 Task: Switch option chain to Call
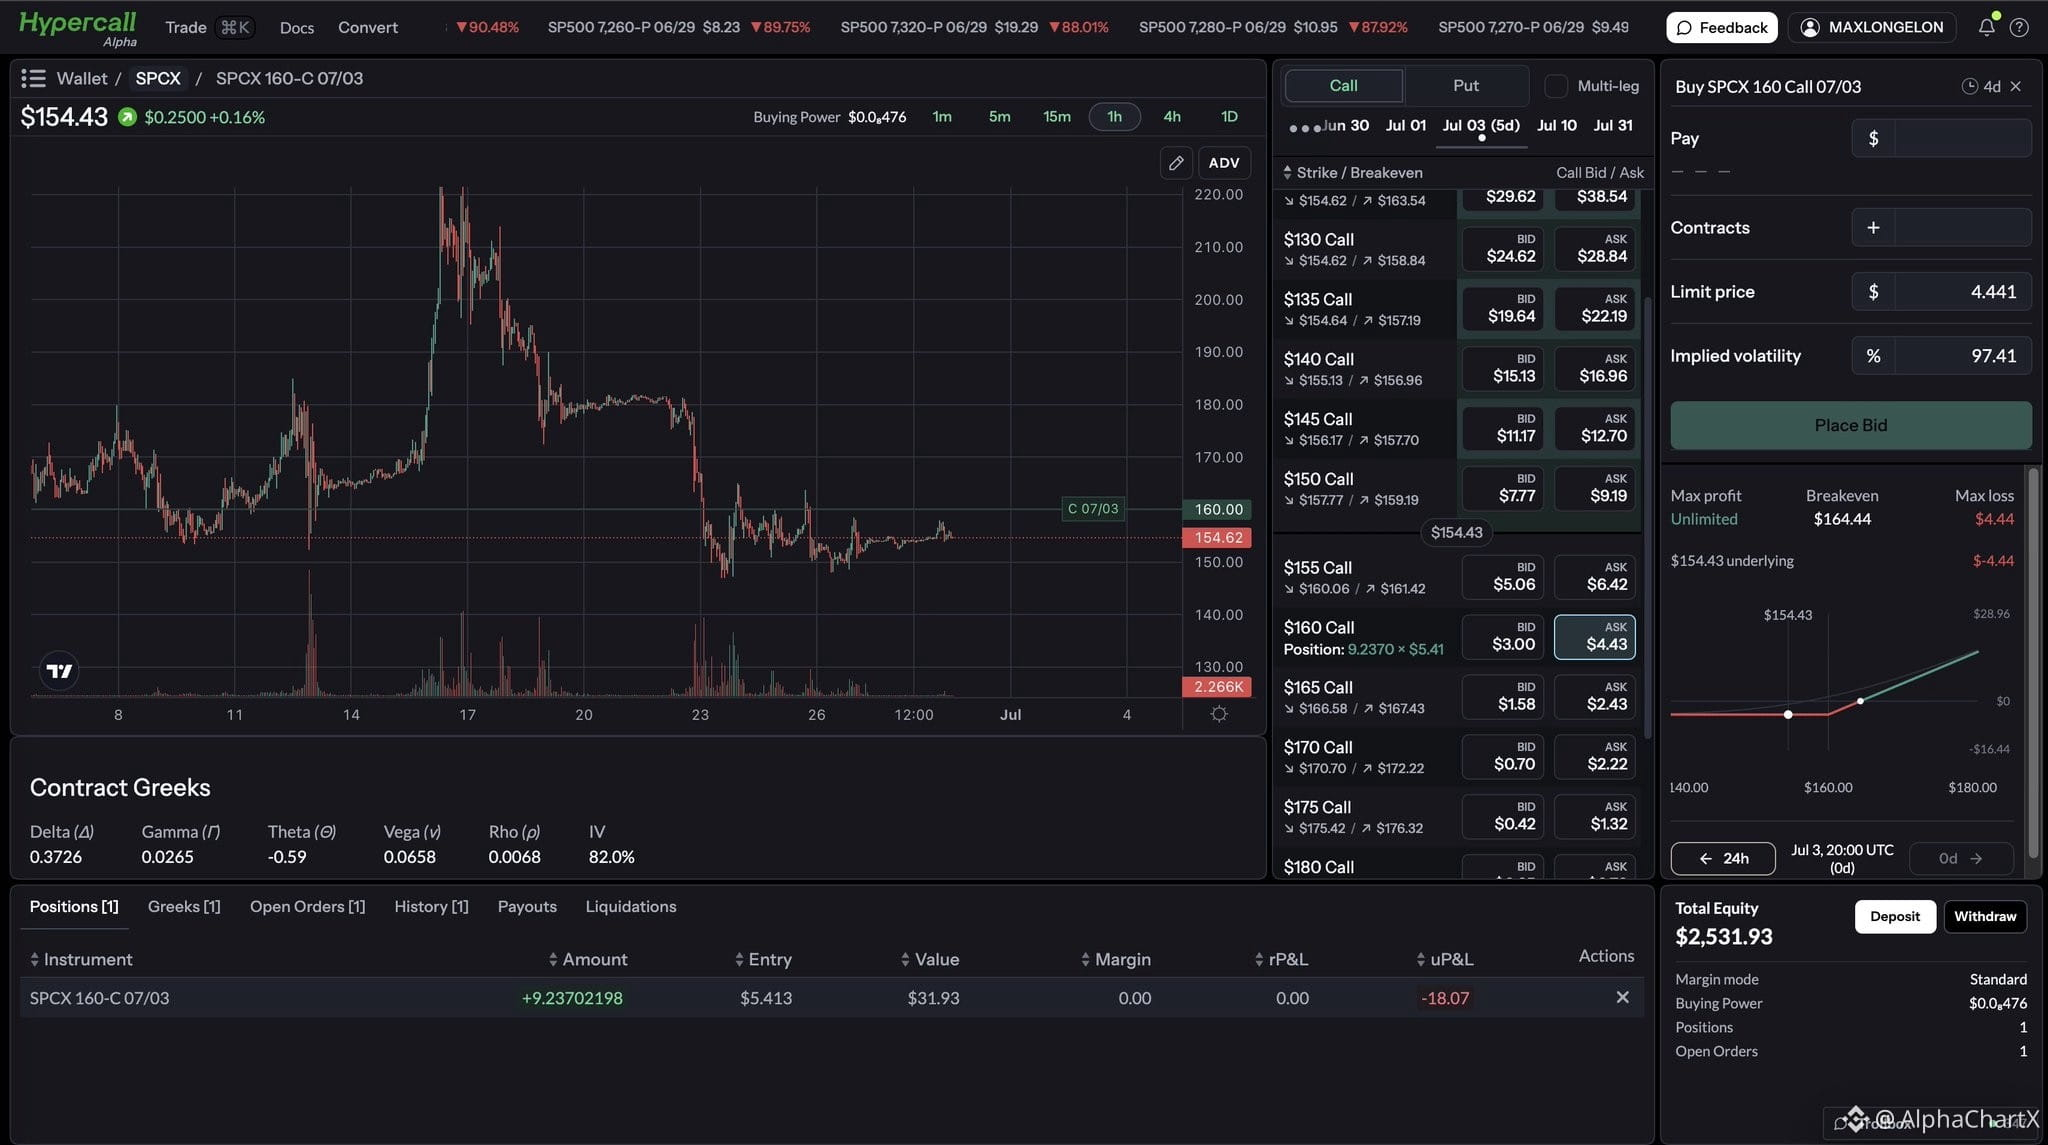click(x=1343, y=86)
